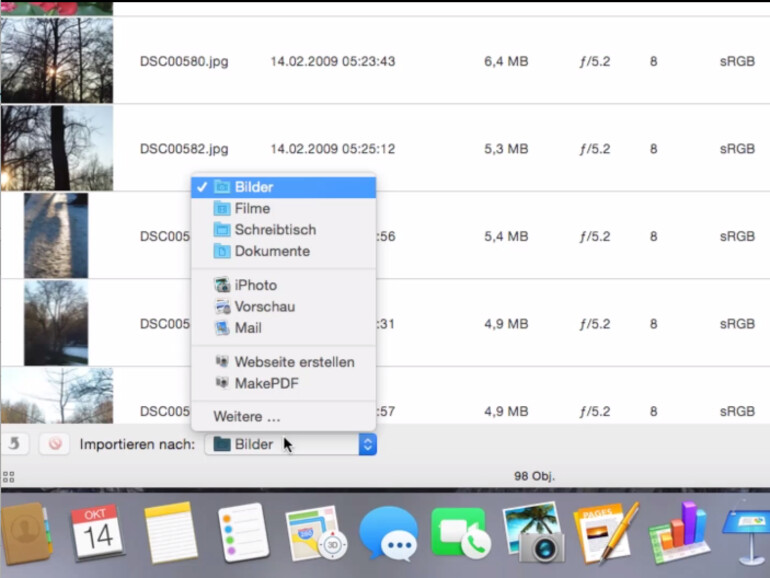Open Numbers from the Dock
This screenshot has height=578, width=770.
[679, 533]
